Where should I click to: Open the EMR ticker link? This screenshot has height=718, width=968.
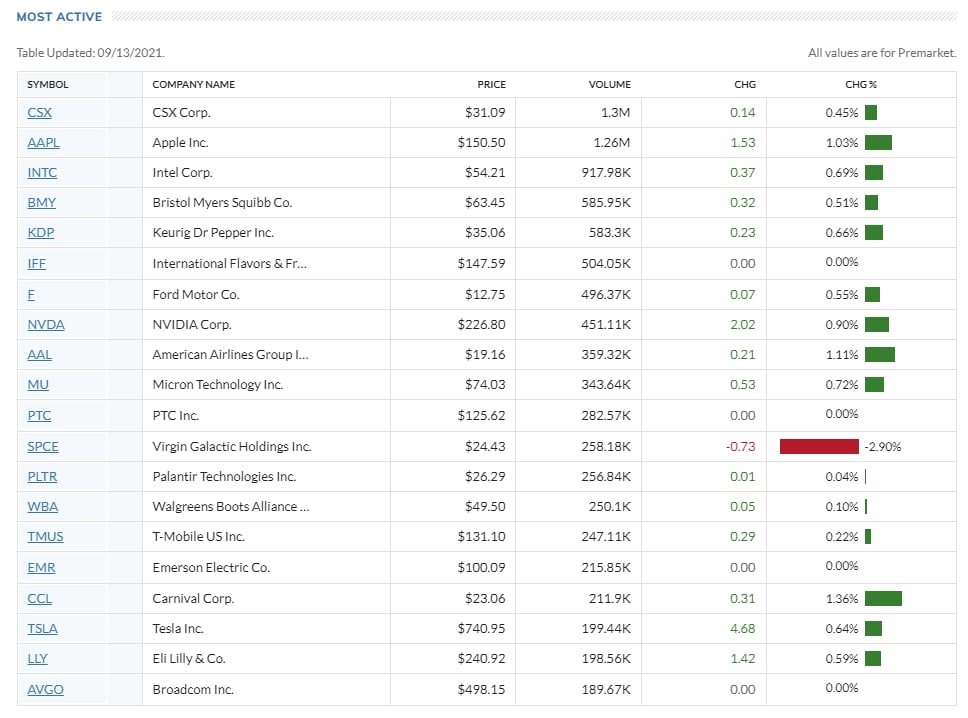(x=41, y=567)
